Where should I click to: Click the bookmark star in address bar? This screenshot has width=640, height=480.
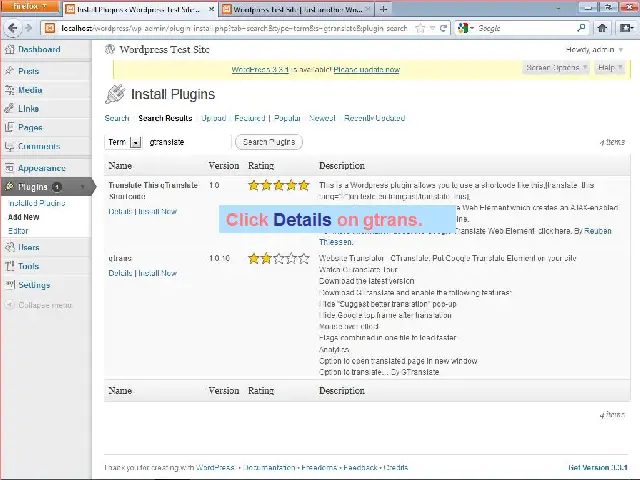tap(420, 28)
